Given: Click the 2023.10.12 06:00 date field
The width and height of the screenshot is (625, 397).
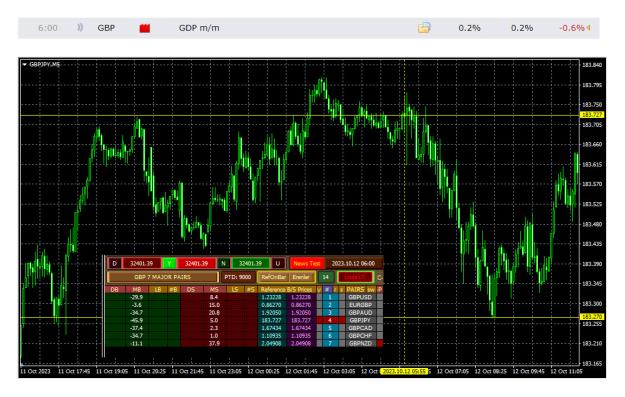Looking at the screenshot, I should tap(353, 263).
